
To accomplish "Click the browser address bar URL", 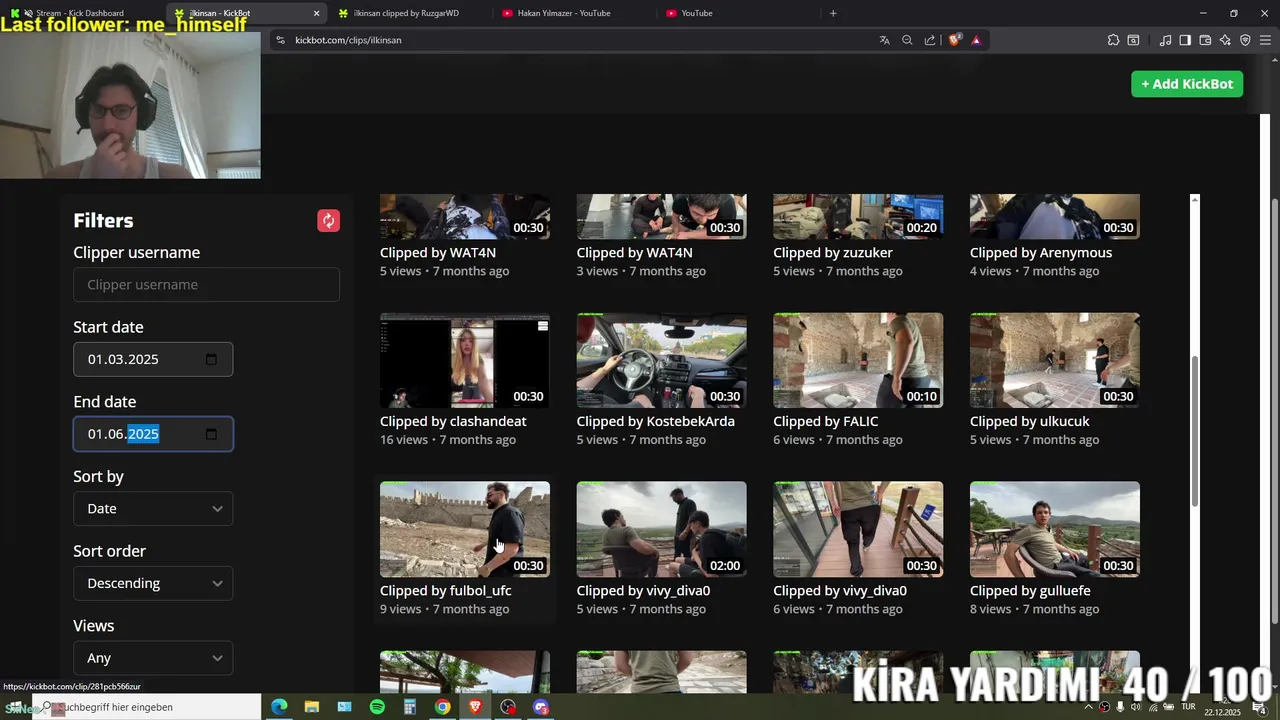I will pos(348,40).
